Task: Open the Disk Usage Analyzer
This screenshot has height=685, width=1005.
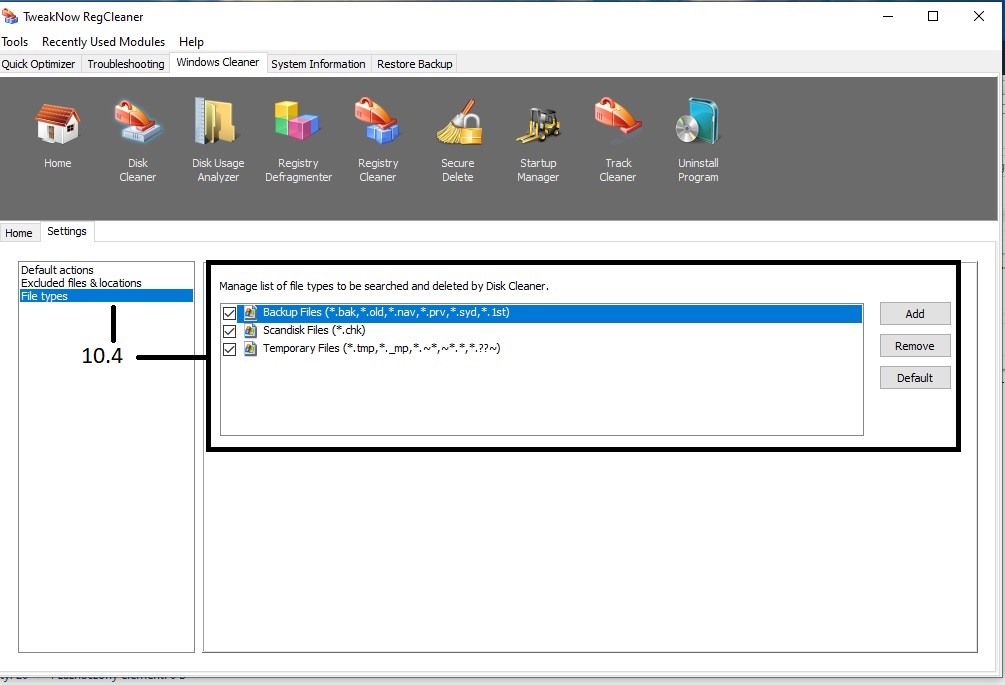Action: (x=217, y=121)
